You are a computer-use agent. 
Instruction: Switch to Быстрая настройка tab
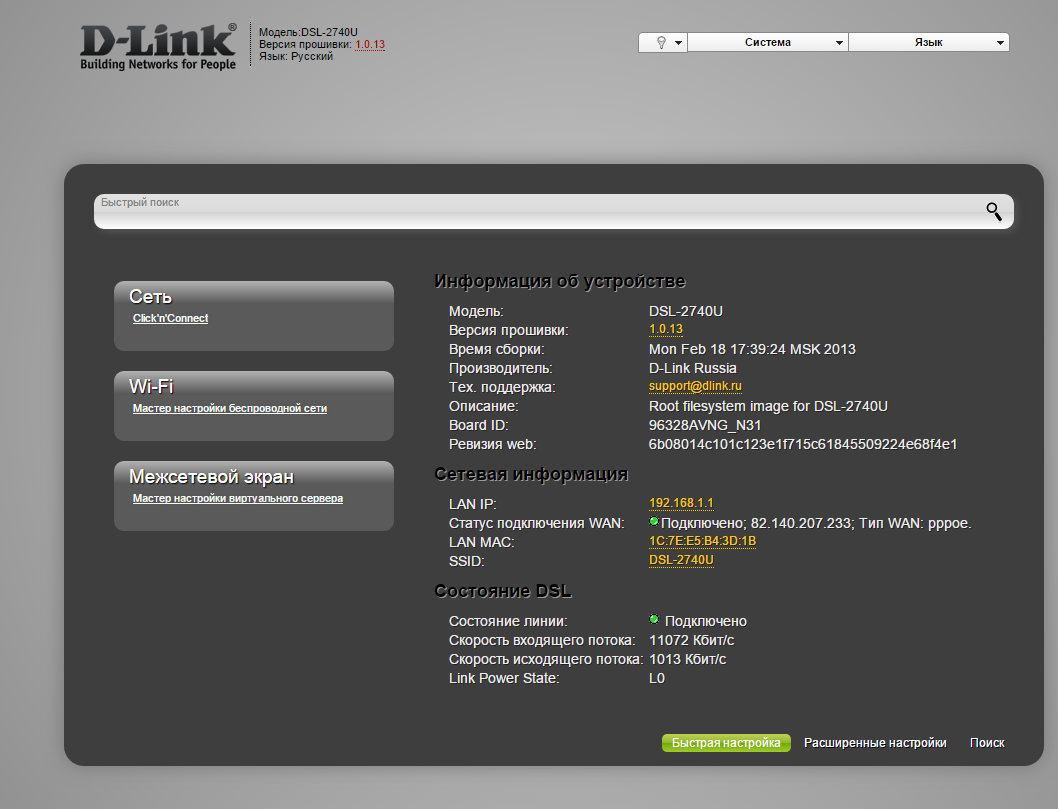tap(726, 743)
